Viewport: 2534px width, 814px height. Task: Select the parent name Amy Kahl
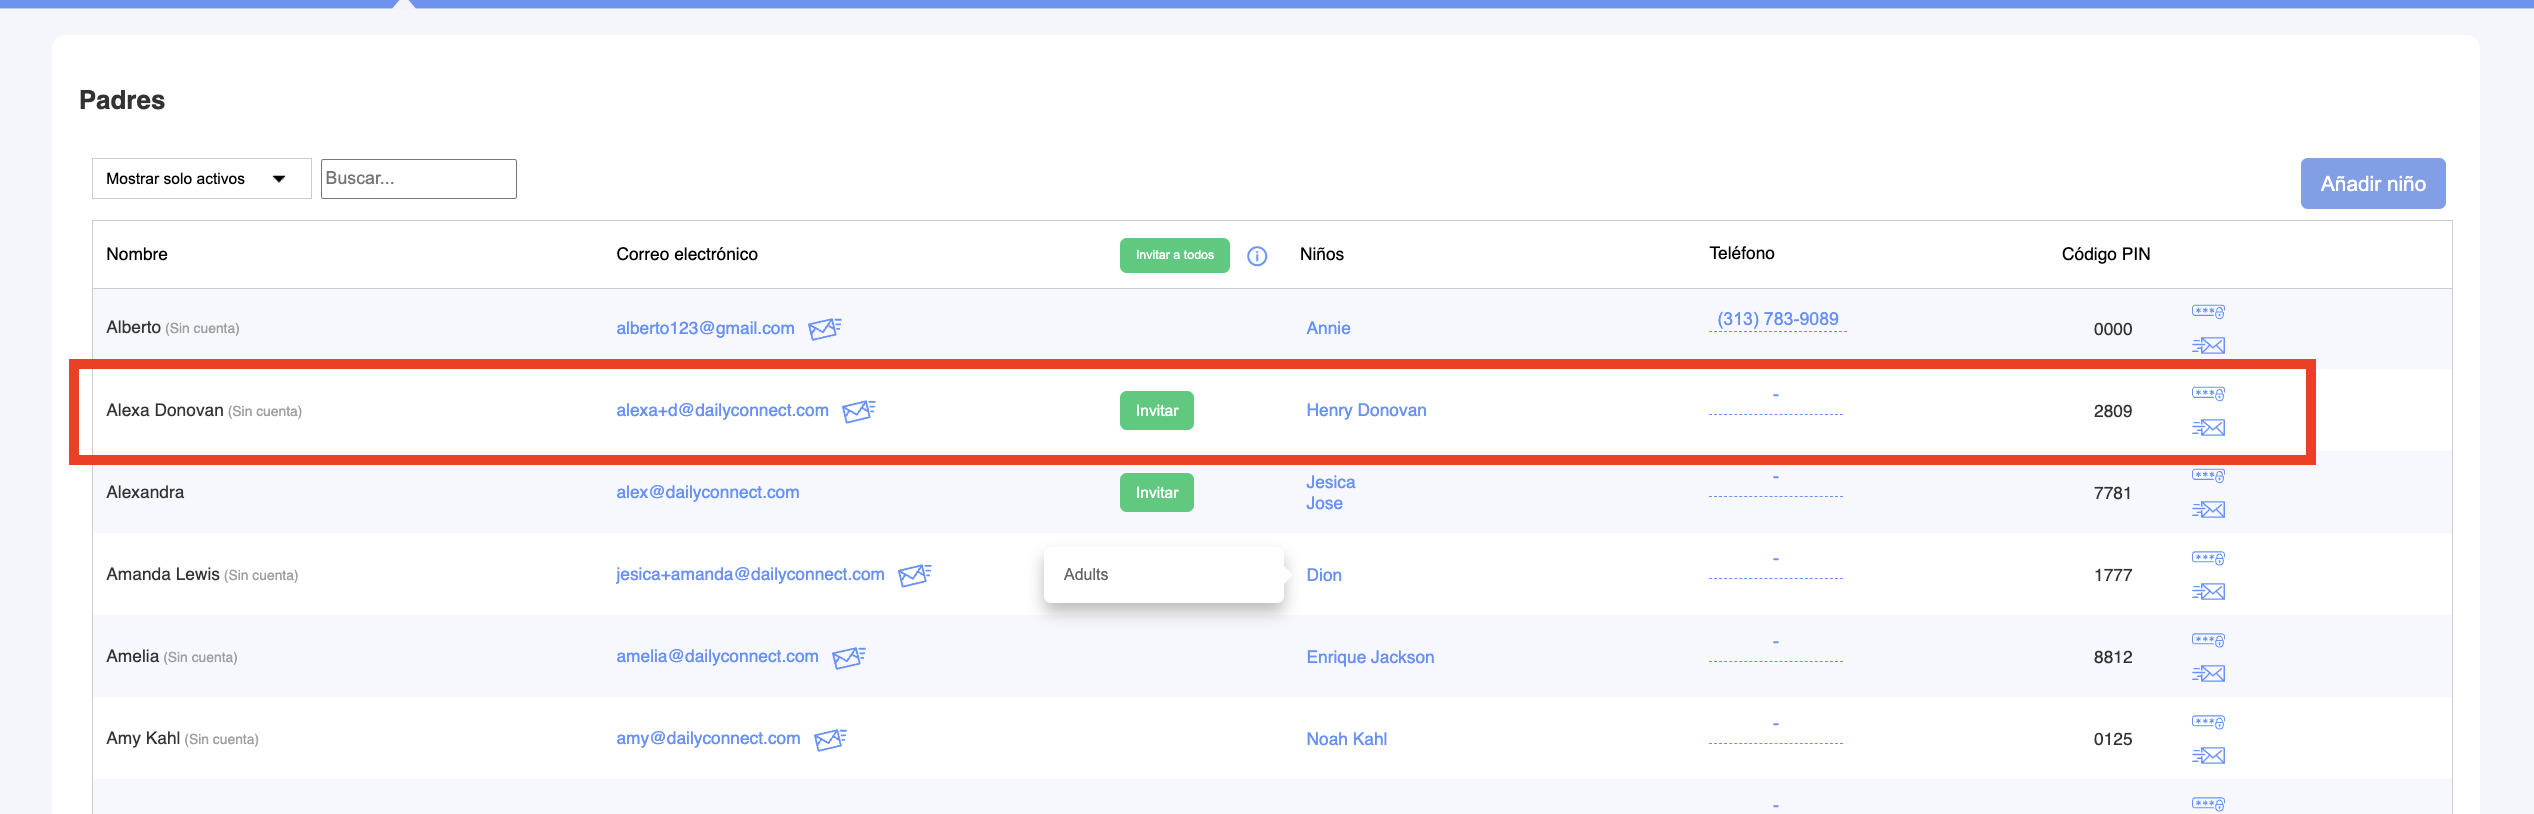143,738
